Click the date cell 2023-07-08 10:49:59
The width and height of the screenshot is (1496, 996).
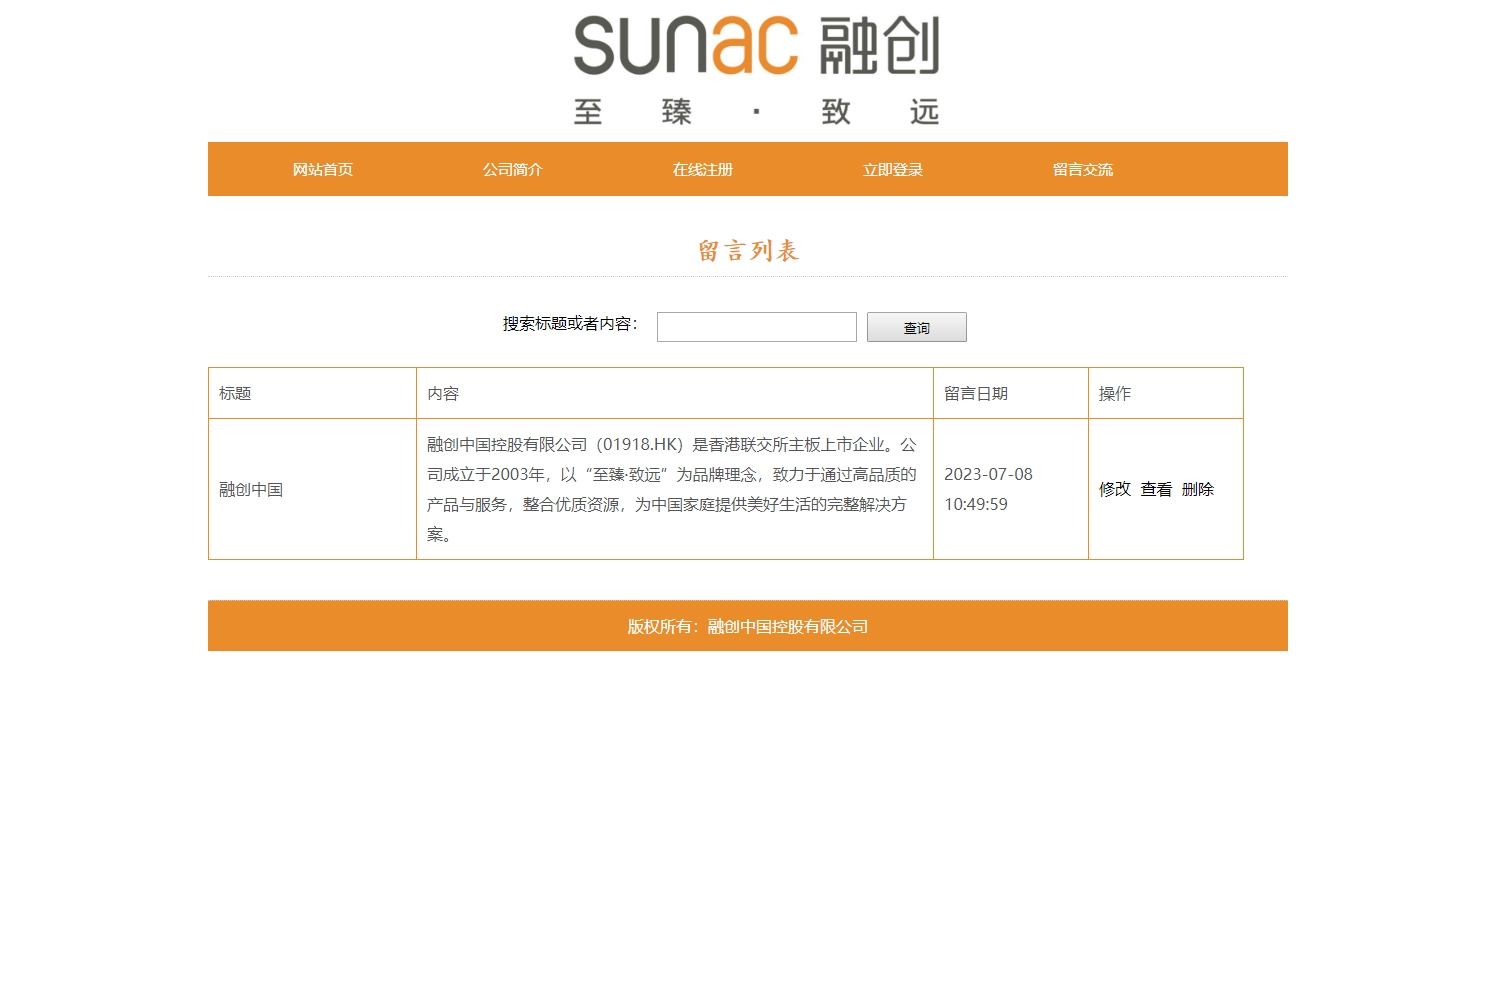(x=1011, y=489)
